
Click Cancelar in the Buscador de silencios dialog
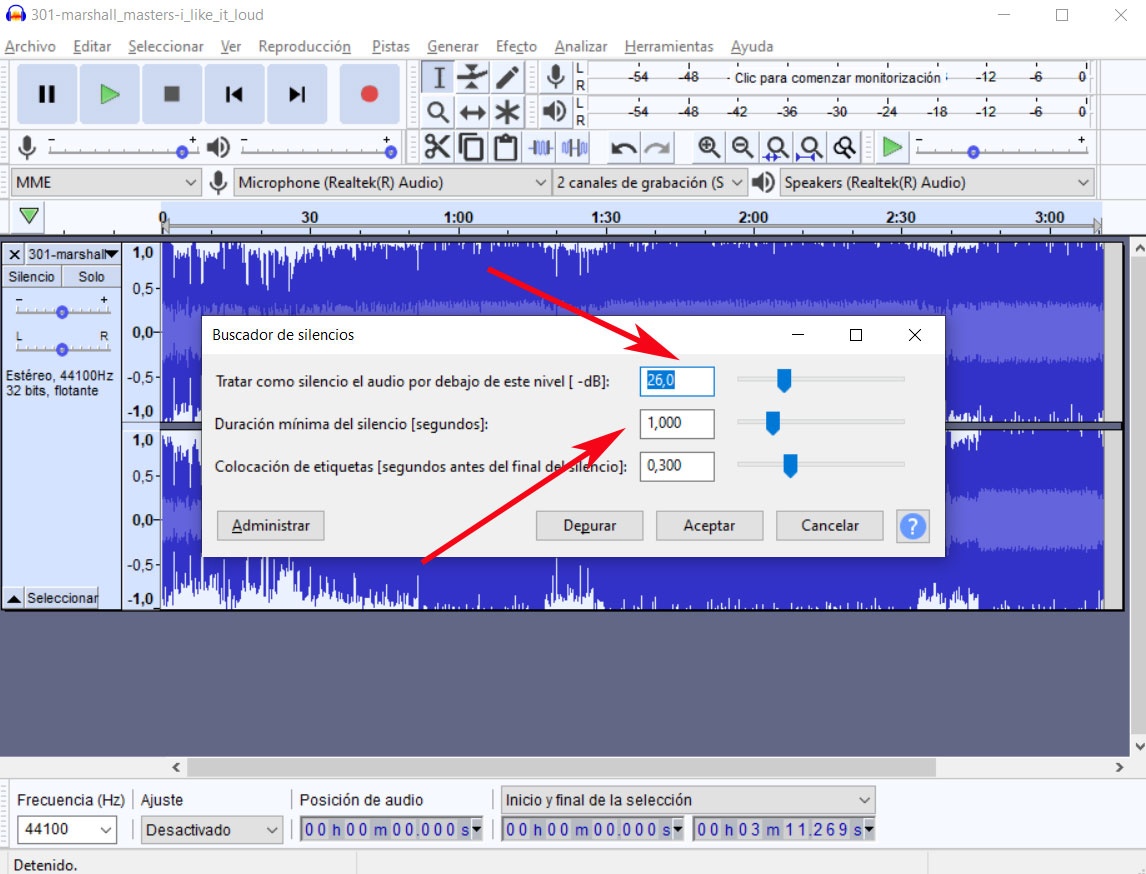[830, 525]
